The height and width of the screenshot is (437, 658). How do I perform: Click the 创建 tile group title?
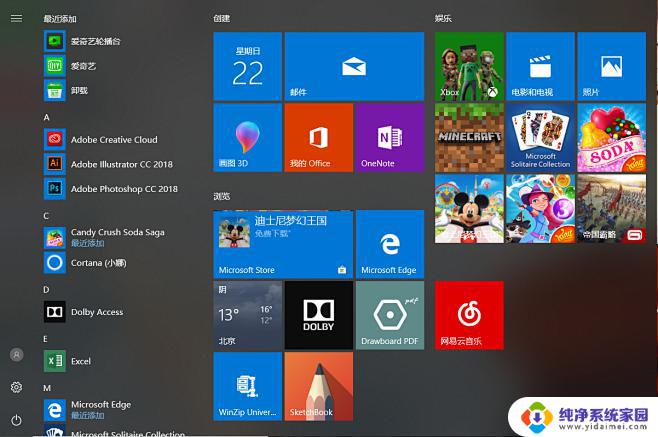pyautogui.click(x=222, y=18)
